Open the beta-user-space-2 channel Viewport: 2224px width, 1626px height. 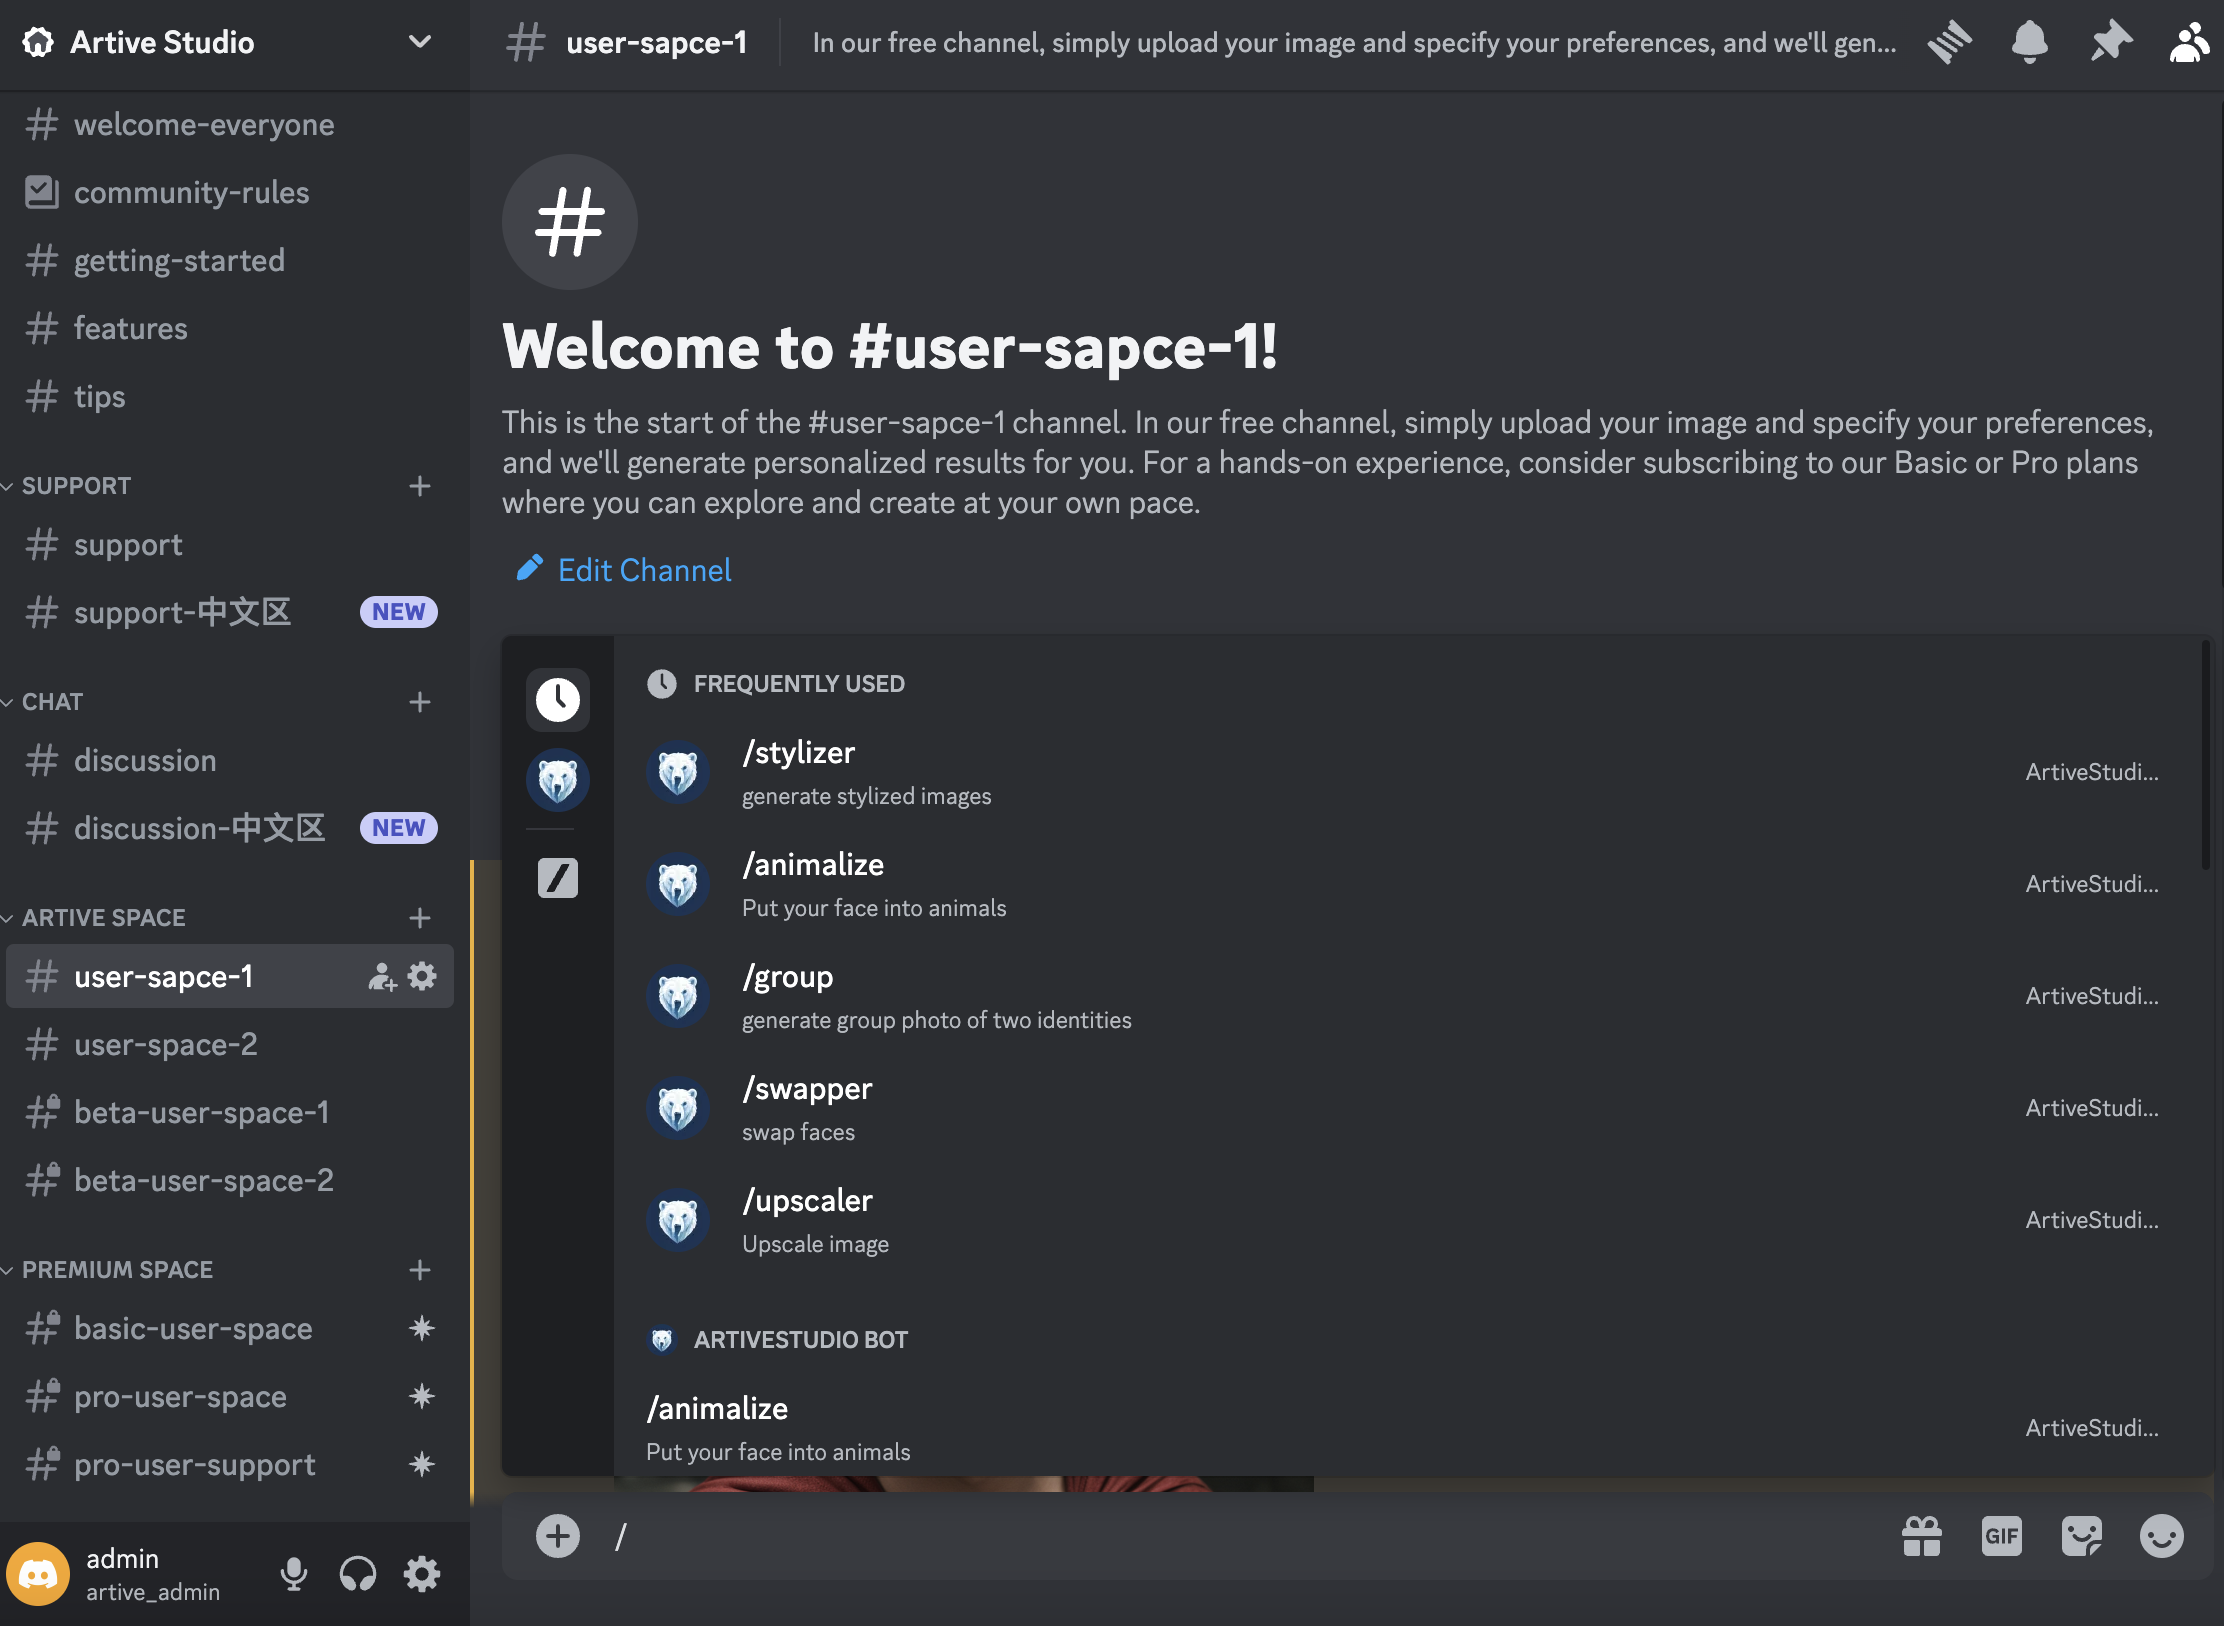click(230, 1181)
